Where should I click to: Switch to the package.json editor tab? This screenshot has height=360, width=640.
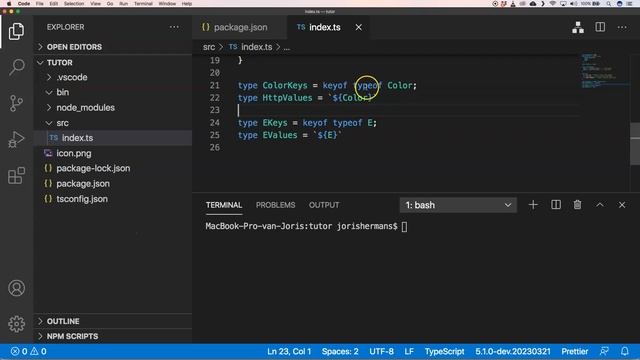(239, 27)
